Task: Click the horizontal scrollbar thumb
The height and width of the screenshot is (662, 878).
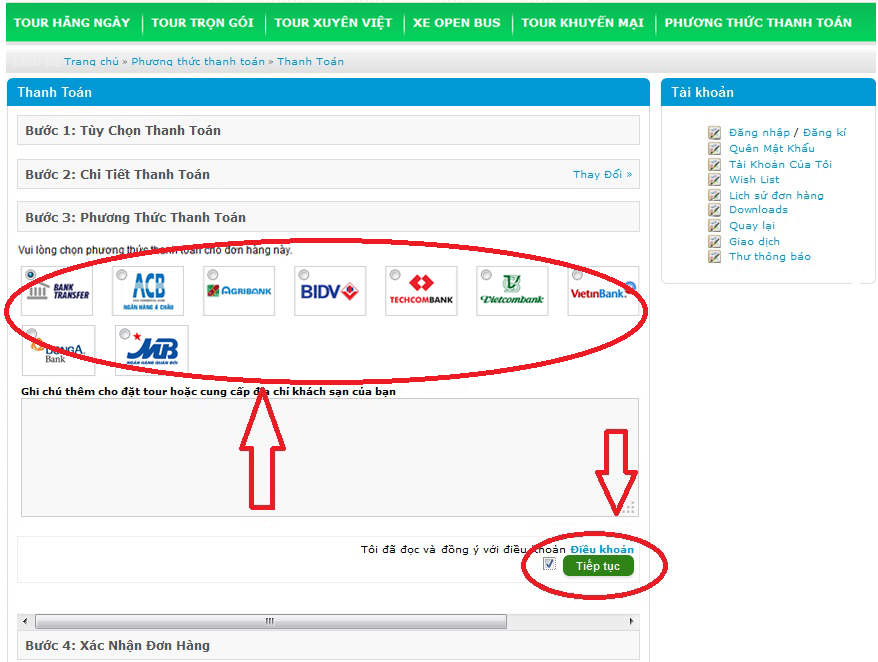Action: click(x=270, y=621)
